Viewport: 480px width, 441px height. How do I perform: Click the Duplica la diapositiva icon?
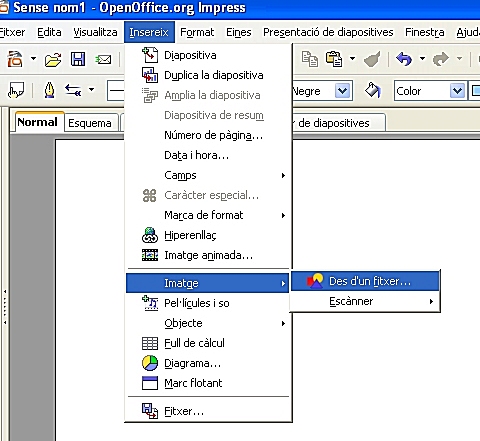150,75
